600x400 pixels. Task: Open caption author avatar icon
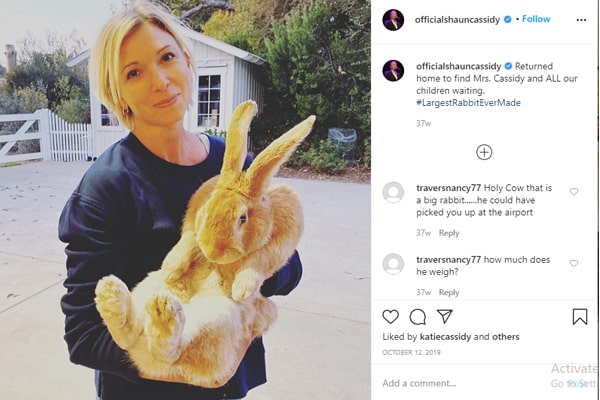[393, 70]
